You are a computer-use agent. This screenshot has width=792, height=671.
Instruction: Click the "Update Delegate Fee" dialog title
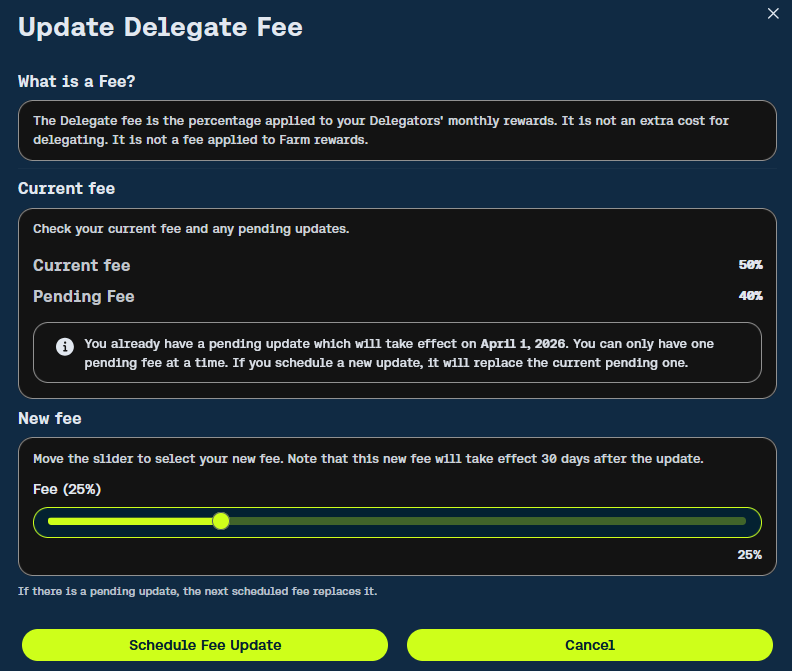(160, 27)
